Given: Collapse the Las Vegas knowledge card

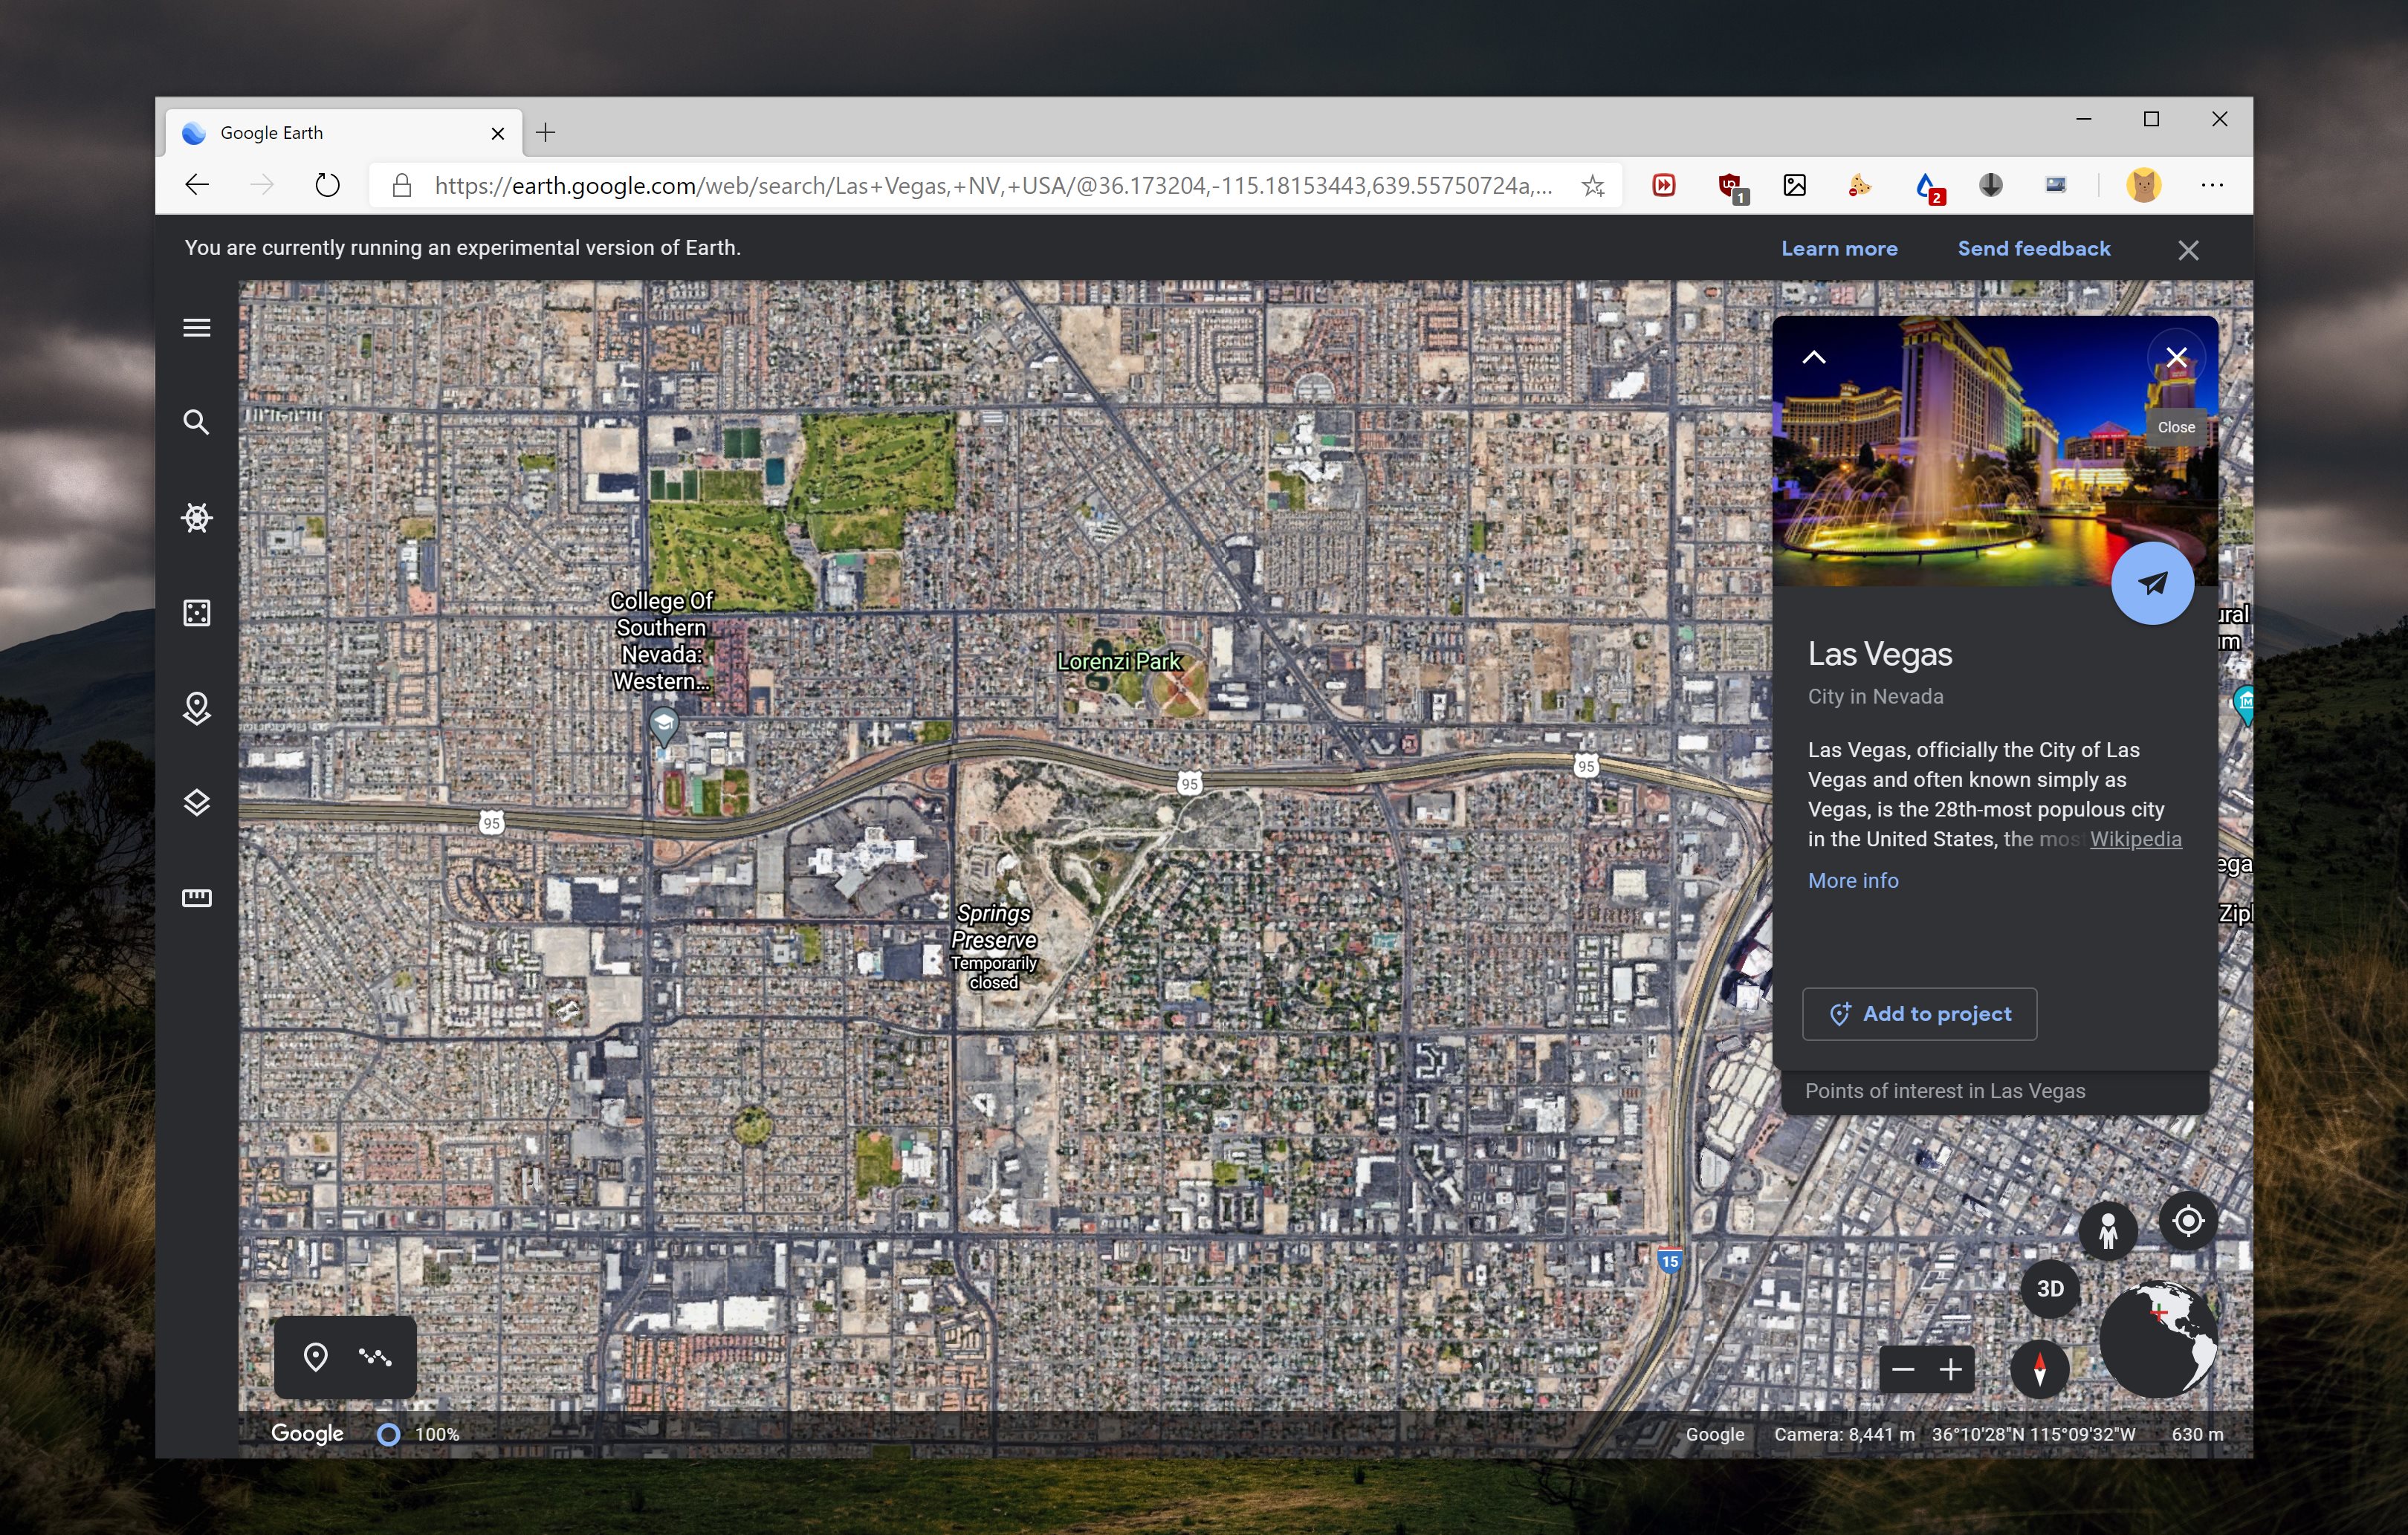Looking at the screenshot, I should click(1813, 357).
